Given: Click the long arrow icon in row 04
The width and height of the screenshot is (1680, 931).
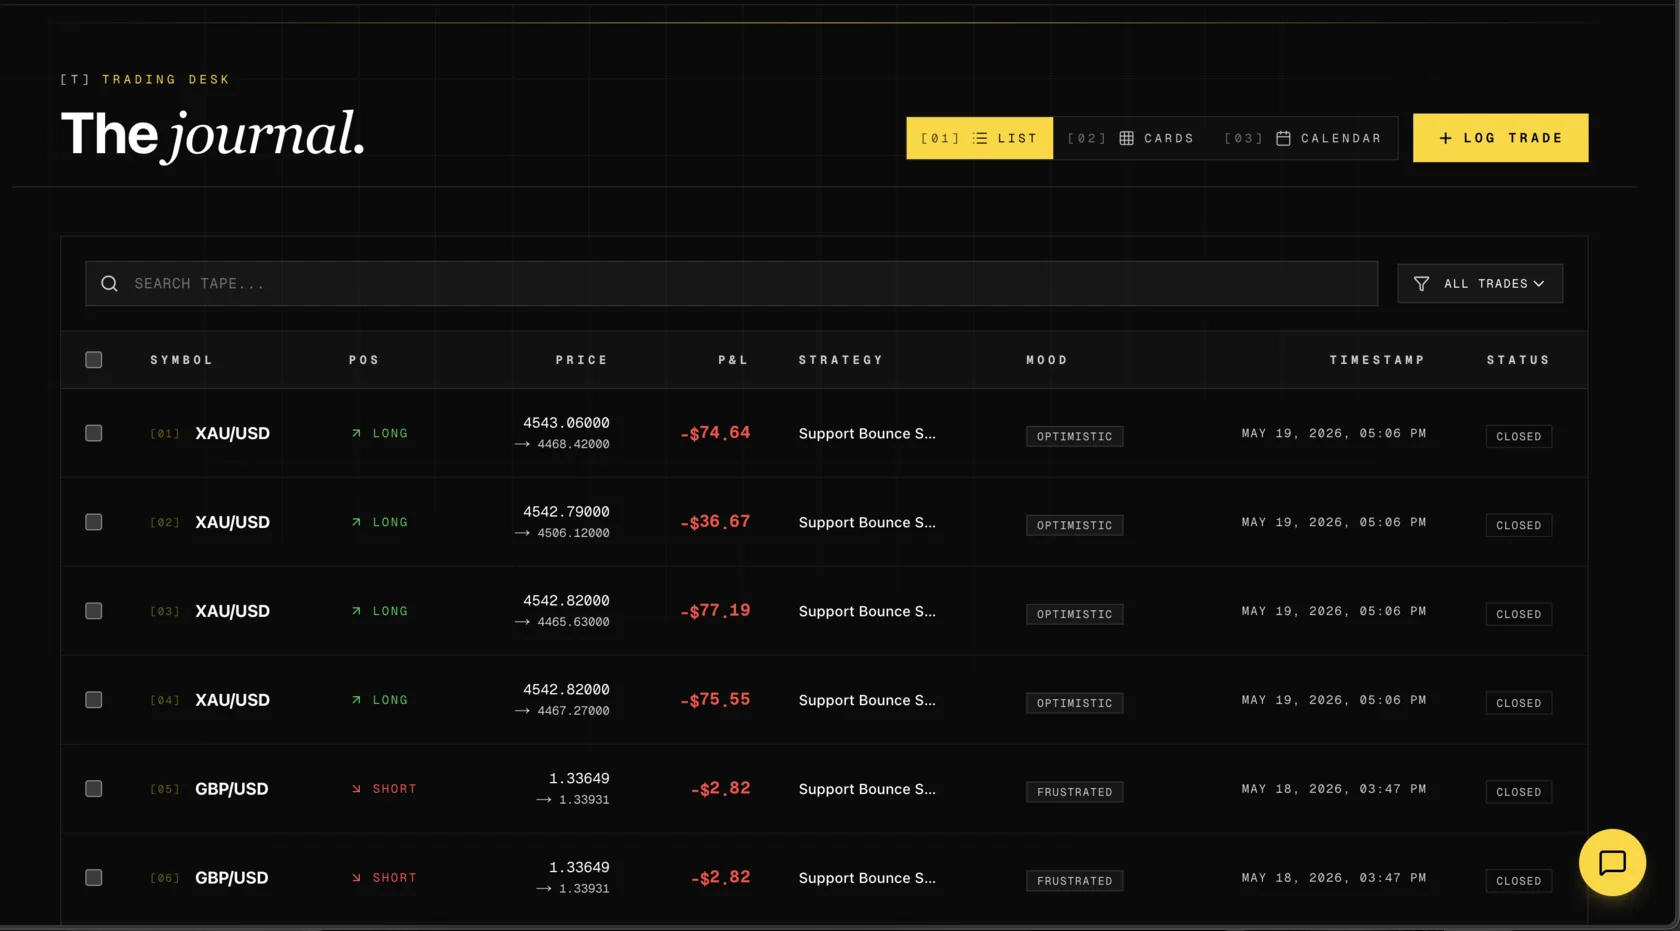Looking at the screenshot, I should [356, 700].
